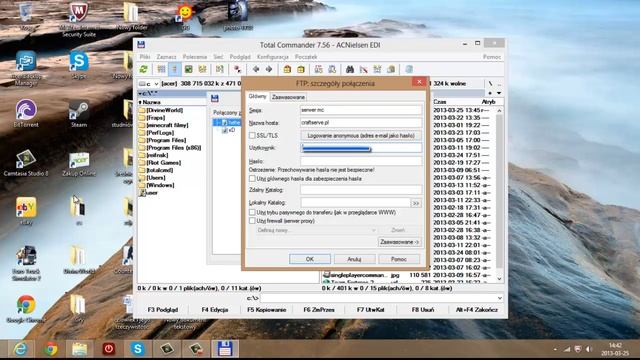Click the green refresh icon in toolbar
Image resolution: width=640 pixels, height=360 pixels.
(144, 69)
